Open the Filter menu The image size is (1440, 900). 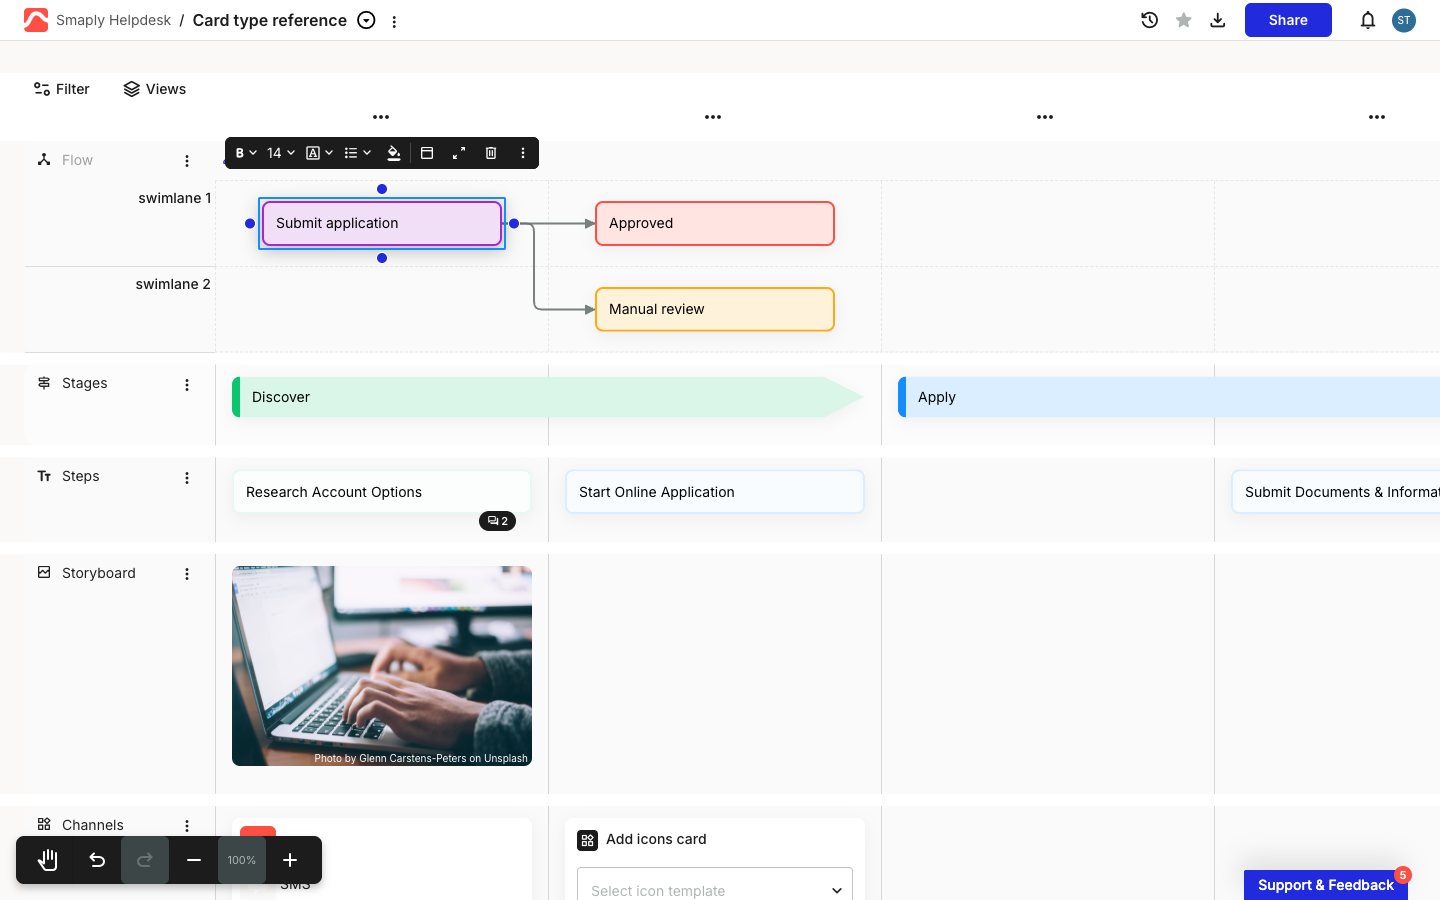click(x=61, y=89)
